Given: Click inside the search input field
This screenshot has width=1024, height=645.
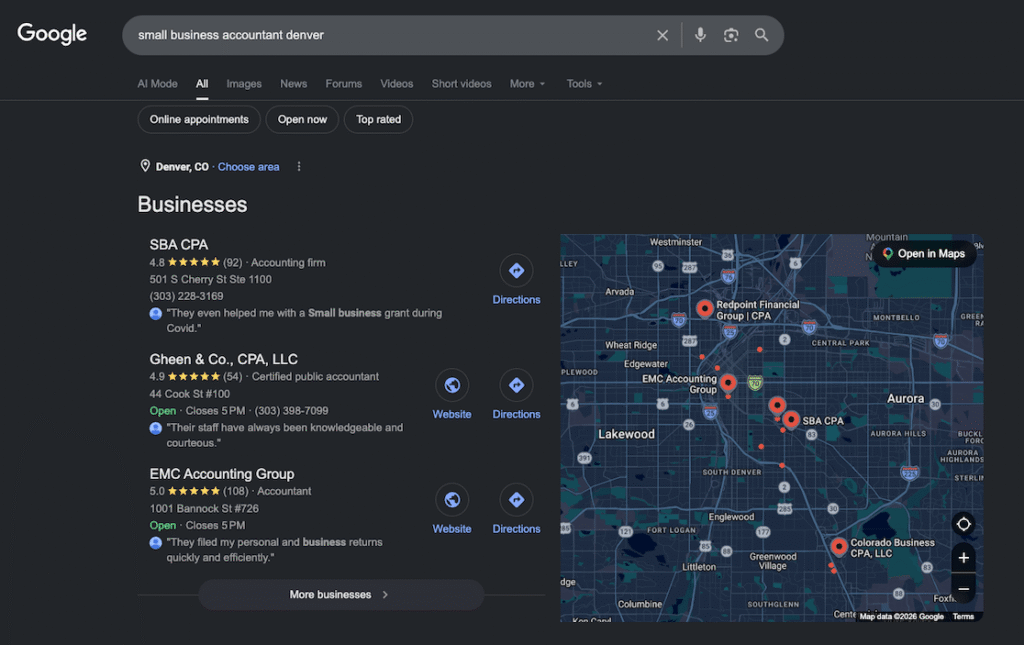Looking at the screenshot, I should pyautogui.click(x=392, y=35).
